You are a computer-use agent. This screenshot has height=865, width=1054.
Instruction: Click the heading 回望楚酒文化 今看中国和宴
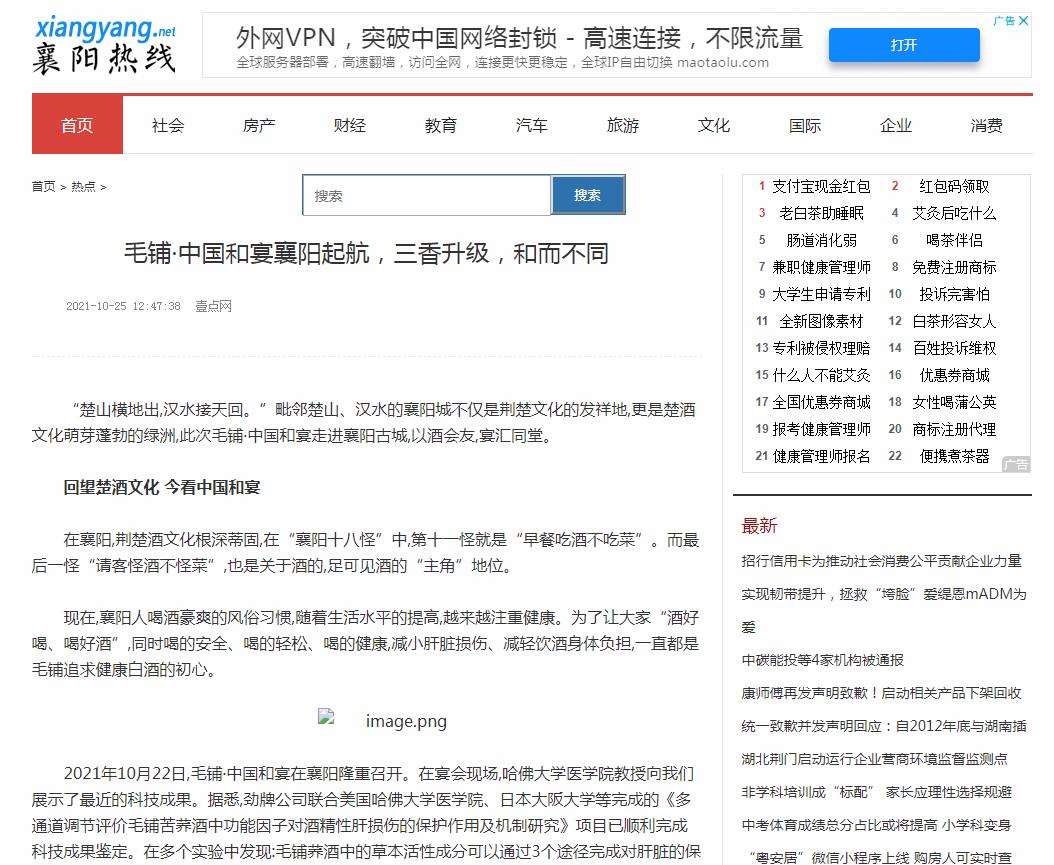pyautogui.click(x=162, y=487)
